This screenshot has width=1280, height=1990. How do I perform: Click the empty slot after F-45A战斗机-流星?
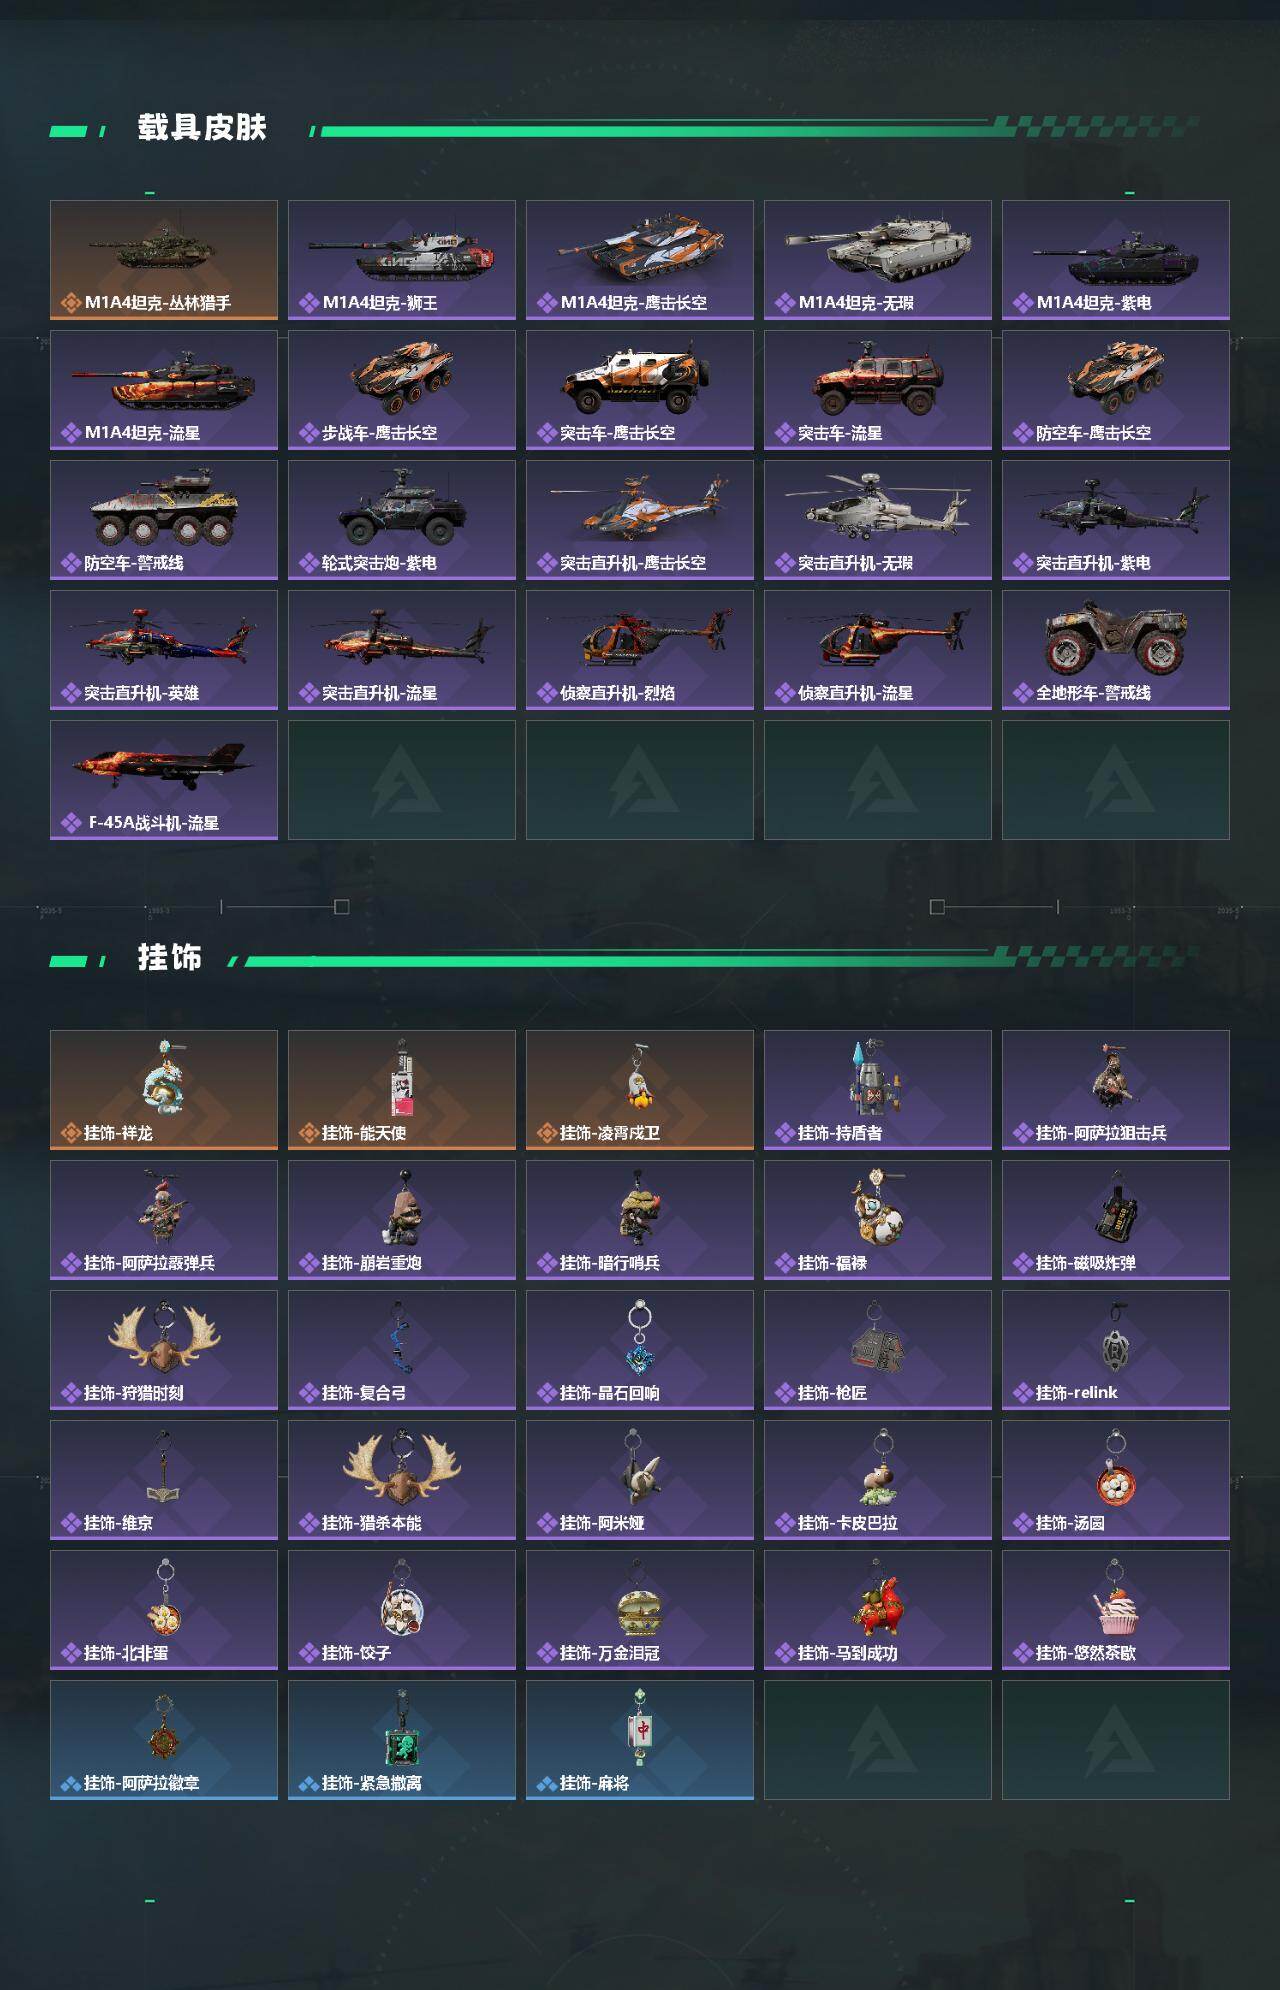(402, 780)
